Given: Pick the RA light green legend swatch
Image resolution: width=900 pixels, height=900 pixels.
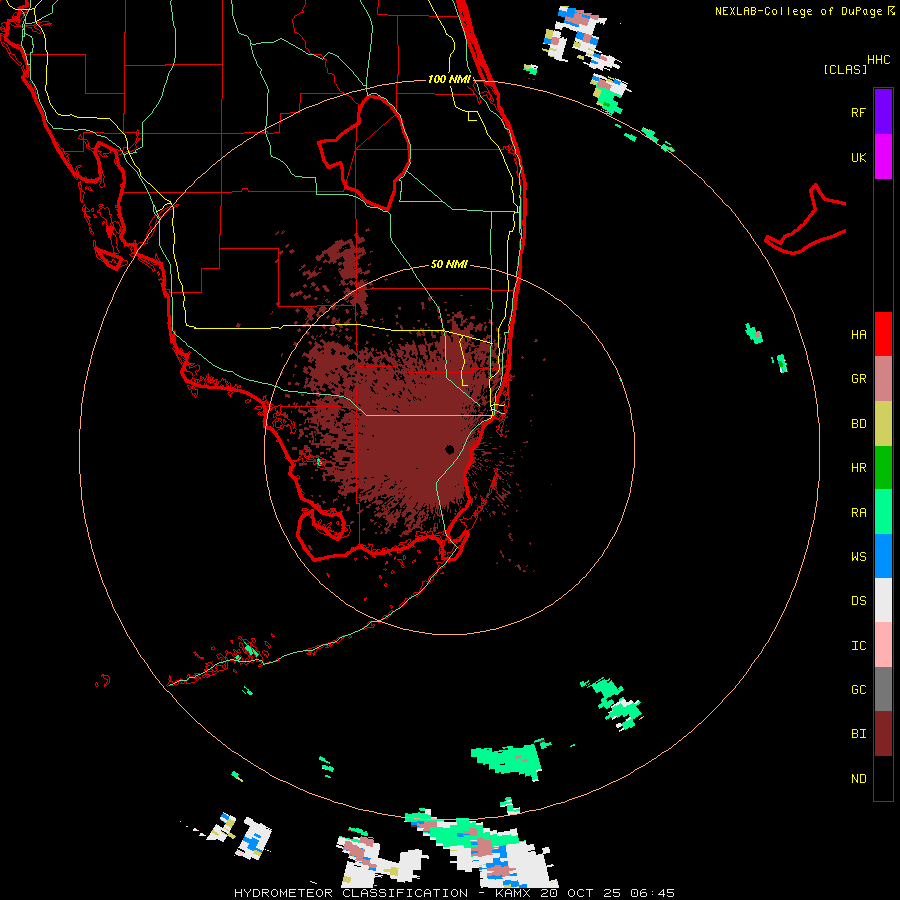Looking at the screenshot, I should (883, 512).
